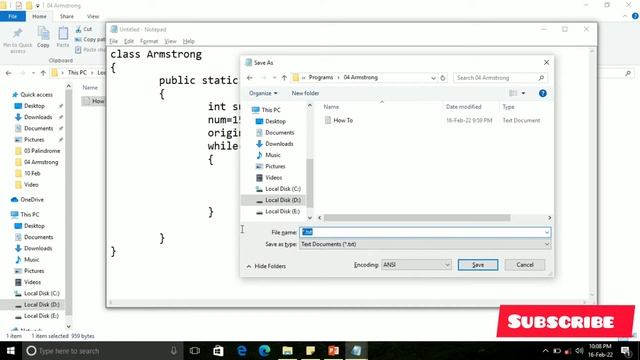Select Local Disk (C:) in dialog tree

[x=283, y=189]
